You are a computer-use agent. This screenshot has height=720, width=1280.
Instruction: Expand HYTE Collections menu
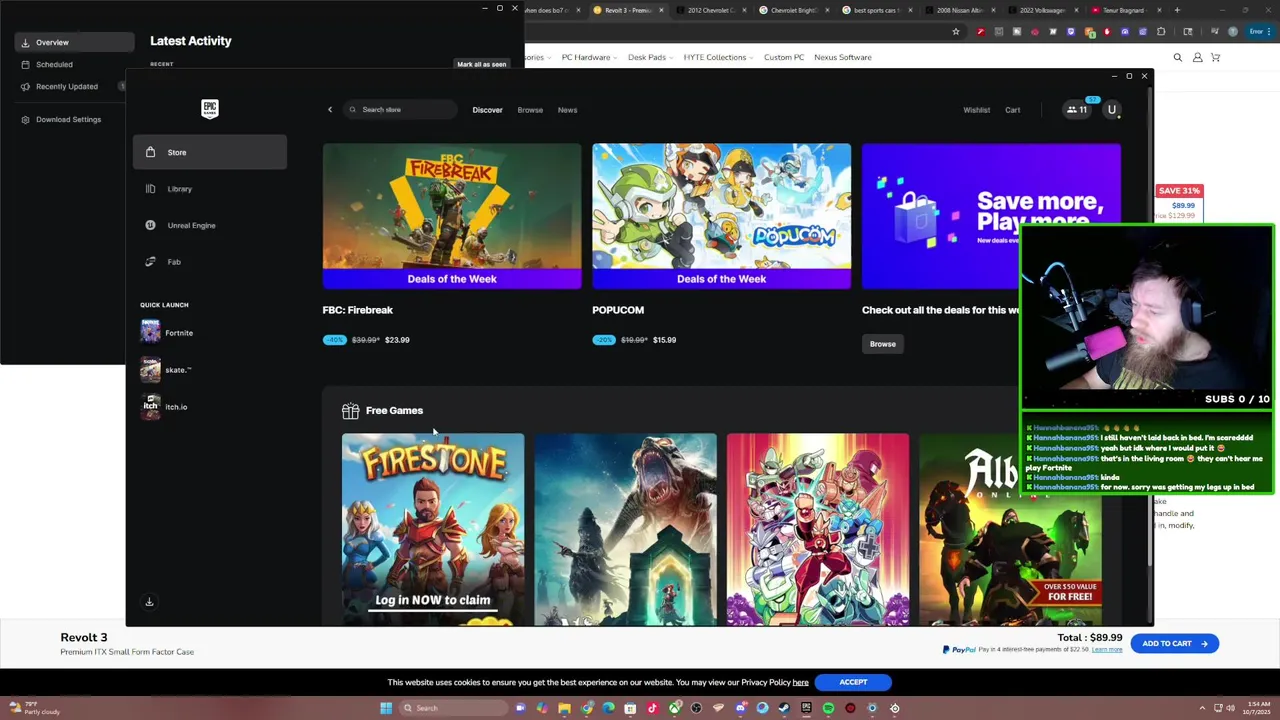tap(718, 57)
